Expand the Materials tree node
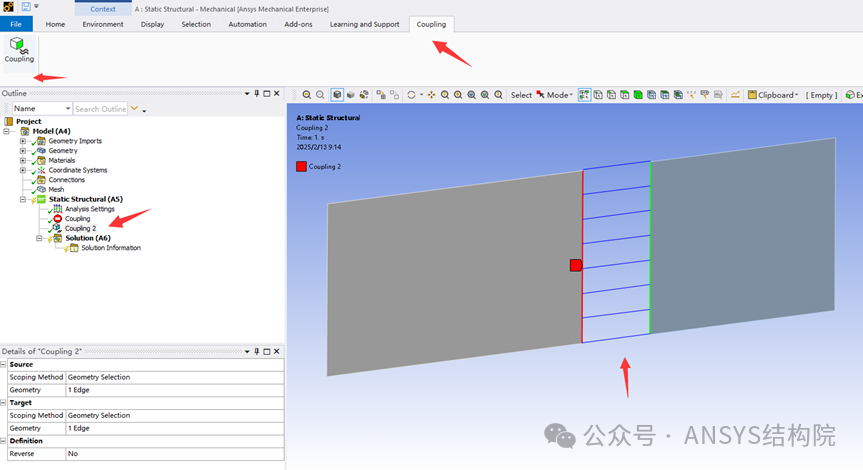This screenshot has width=863, height=470. coord(23,160)
